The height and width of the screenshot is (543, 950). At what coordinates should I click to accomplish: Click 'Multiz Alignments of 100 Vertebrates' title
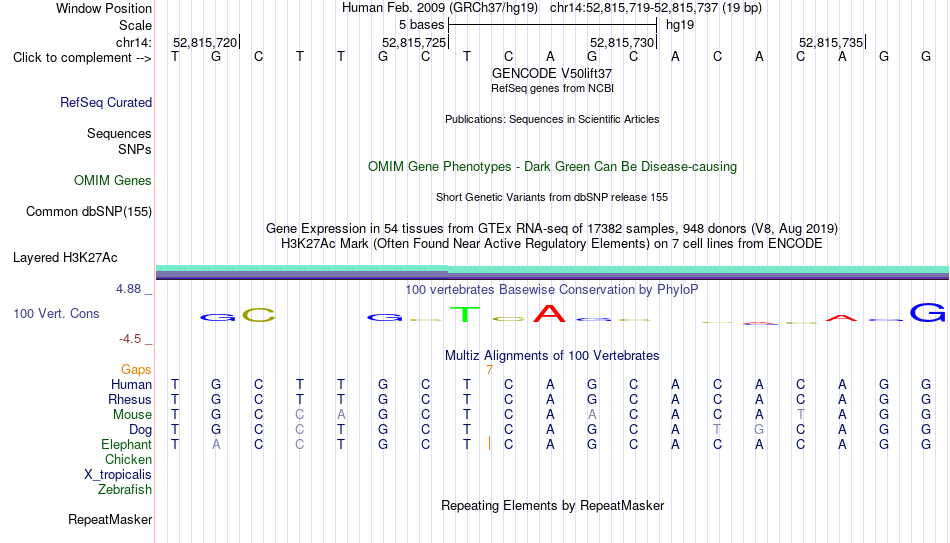[x=552, y=356]
